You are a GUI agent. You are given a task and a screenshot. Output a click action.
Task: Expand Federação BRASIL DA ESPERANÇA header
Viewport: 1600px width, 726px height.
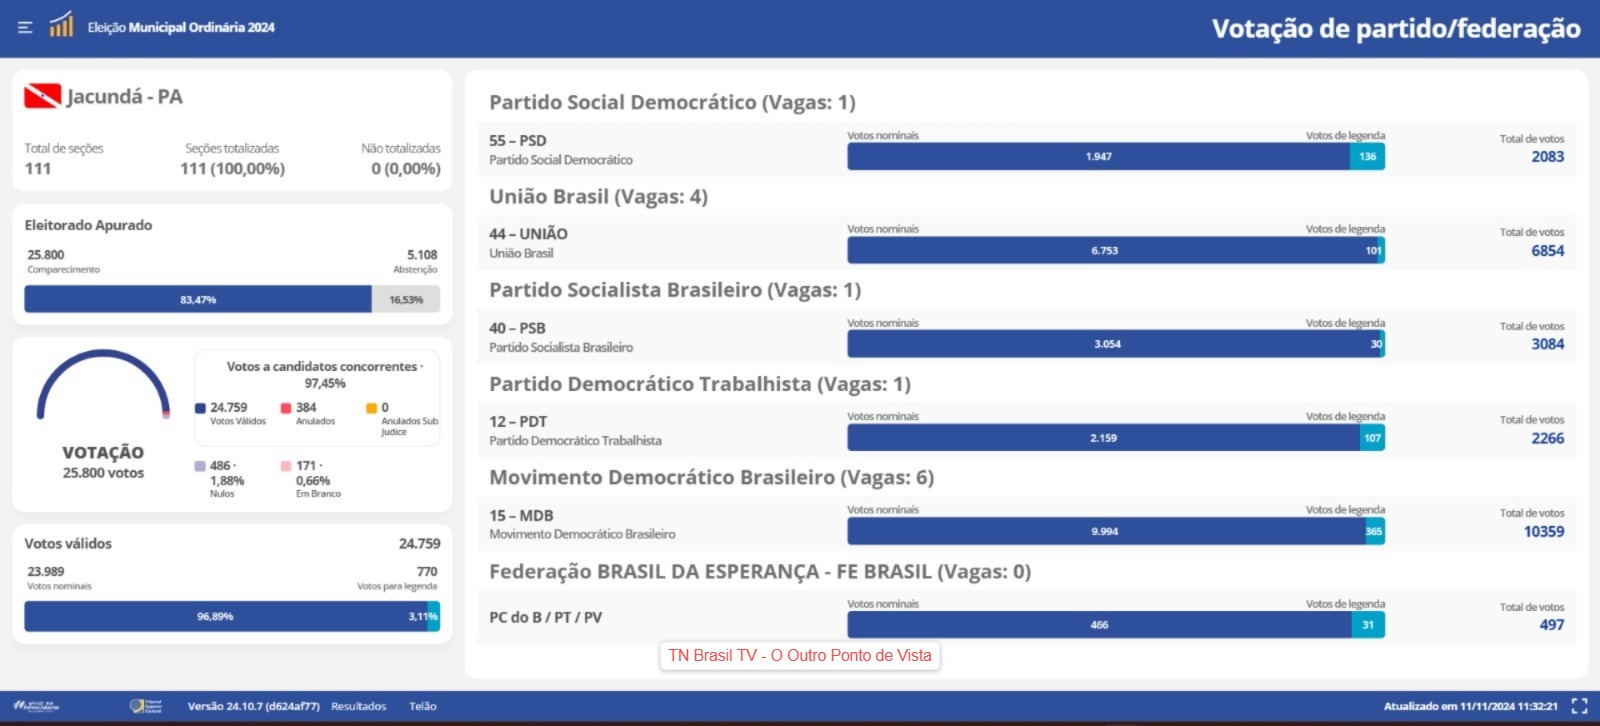coord(760,572)
